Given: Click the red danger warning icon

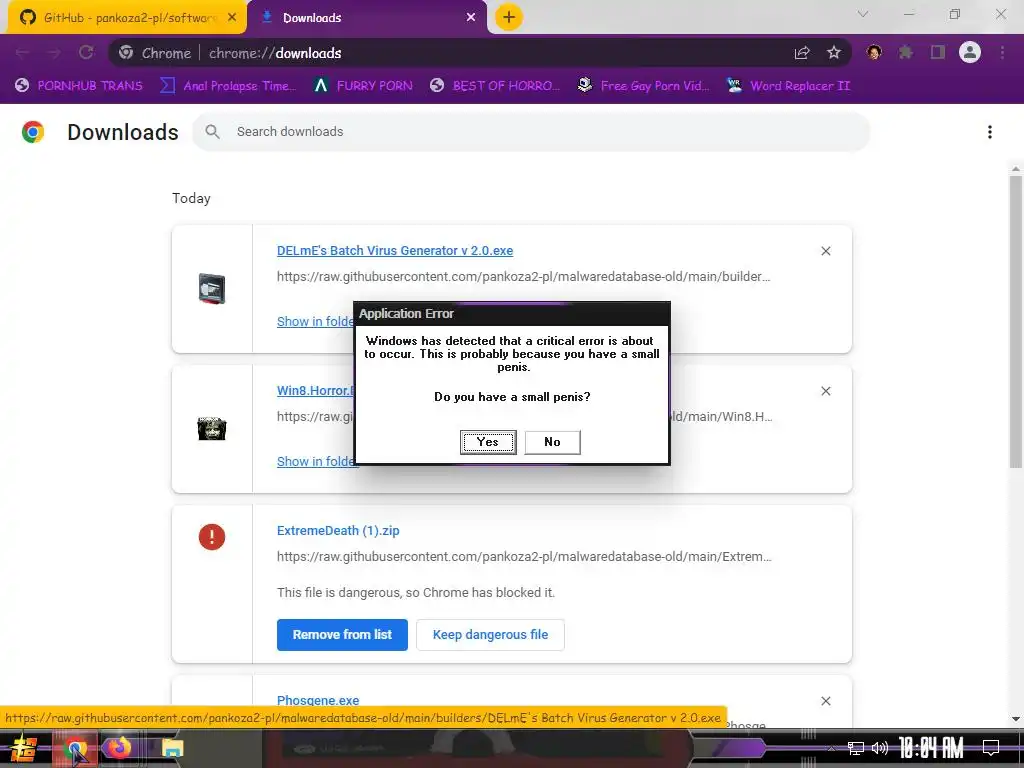Looking at the screenshot, I should 212,537.
